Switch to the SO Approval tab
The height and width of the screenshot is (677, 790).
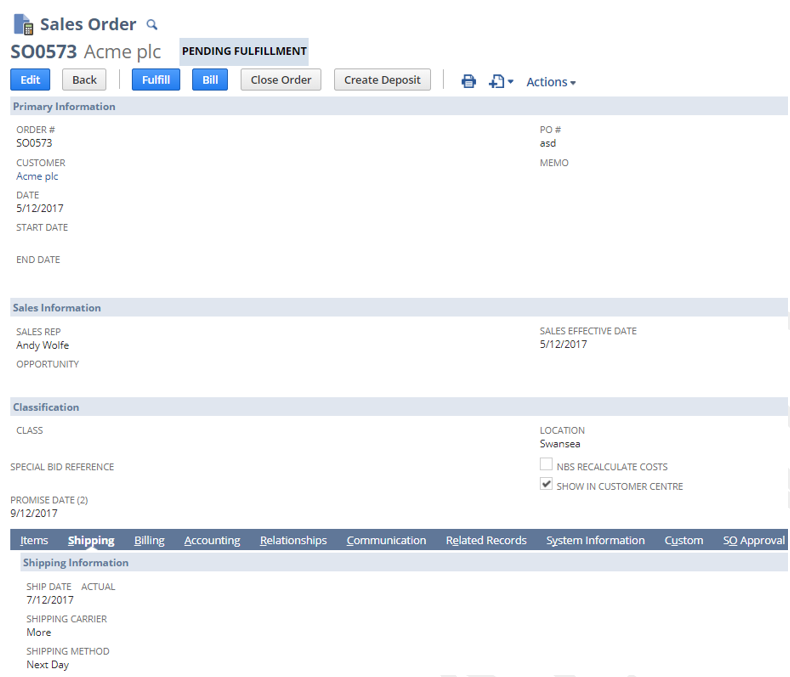point(753,540)
